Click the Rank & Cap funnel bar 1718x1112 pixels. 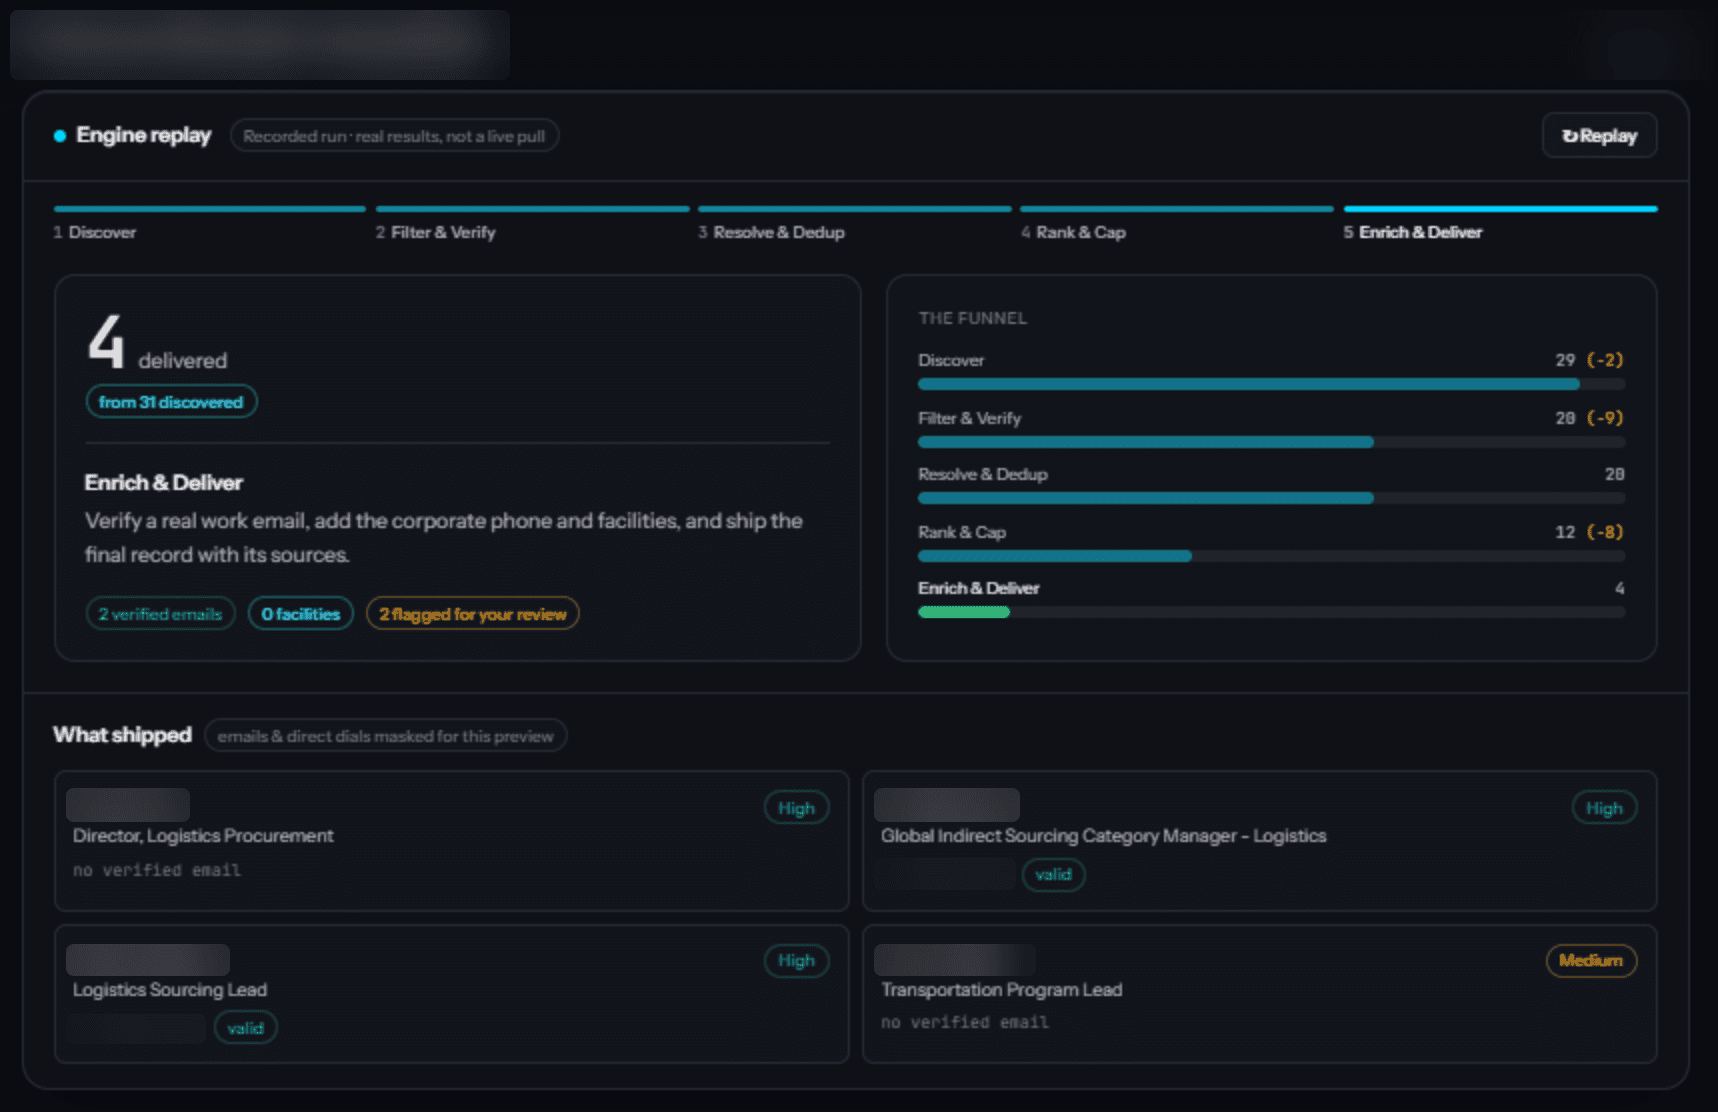1271,556
